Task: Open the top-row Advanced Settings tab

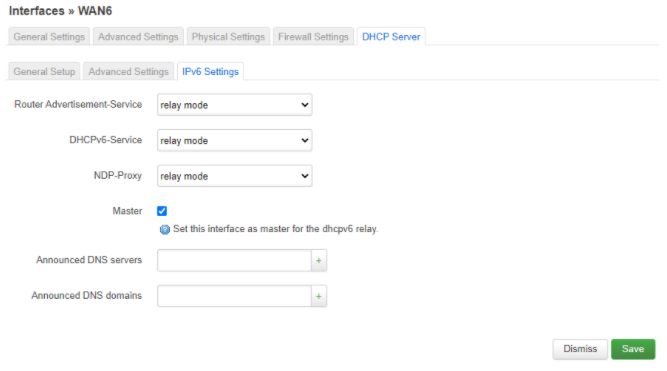Action: coord(138,37)
